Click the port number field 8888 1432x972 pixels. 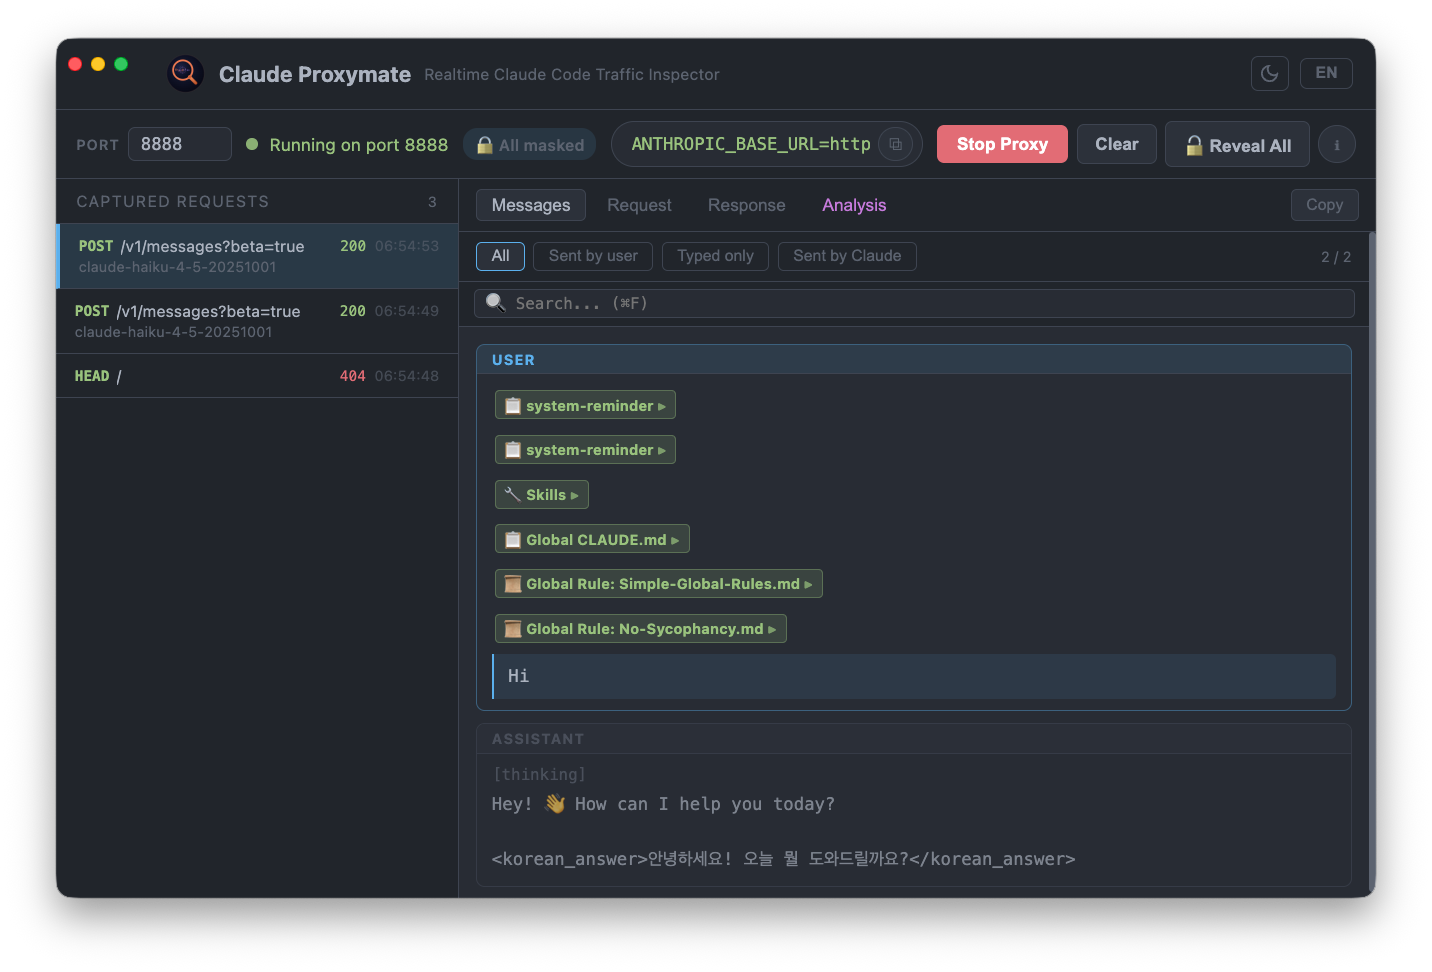180,144
